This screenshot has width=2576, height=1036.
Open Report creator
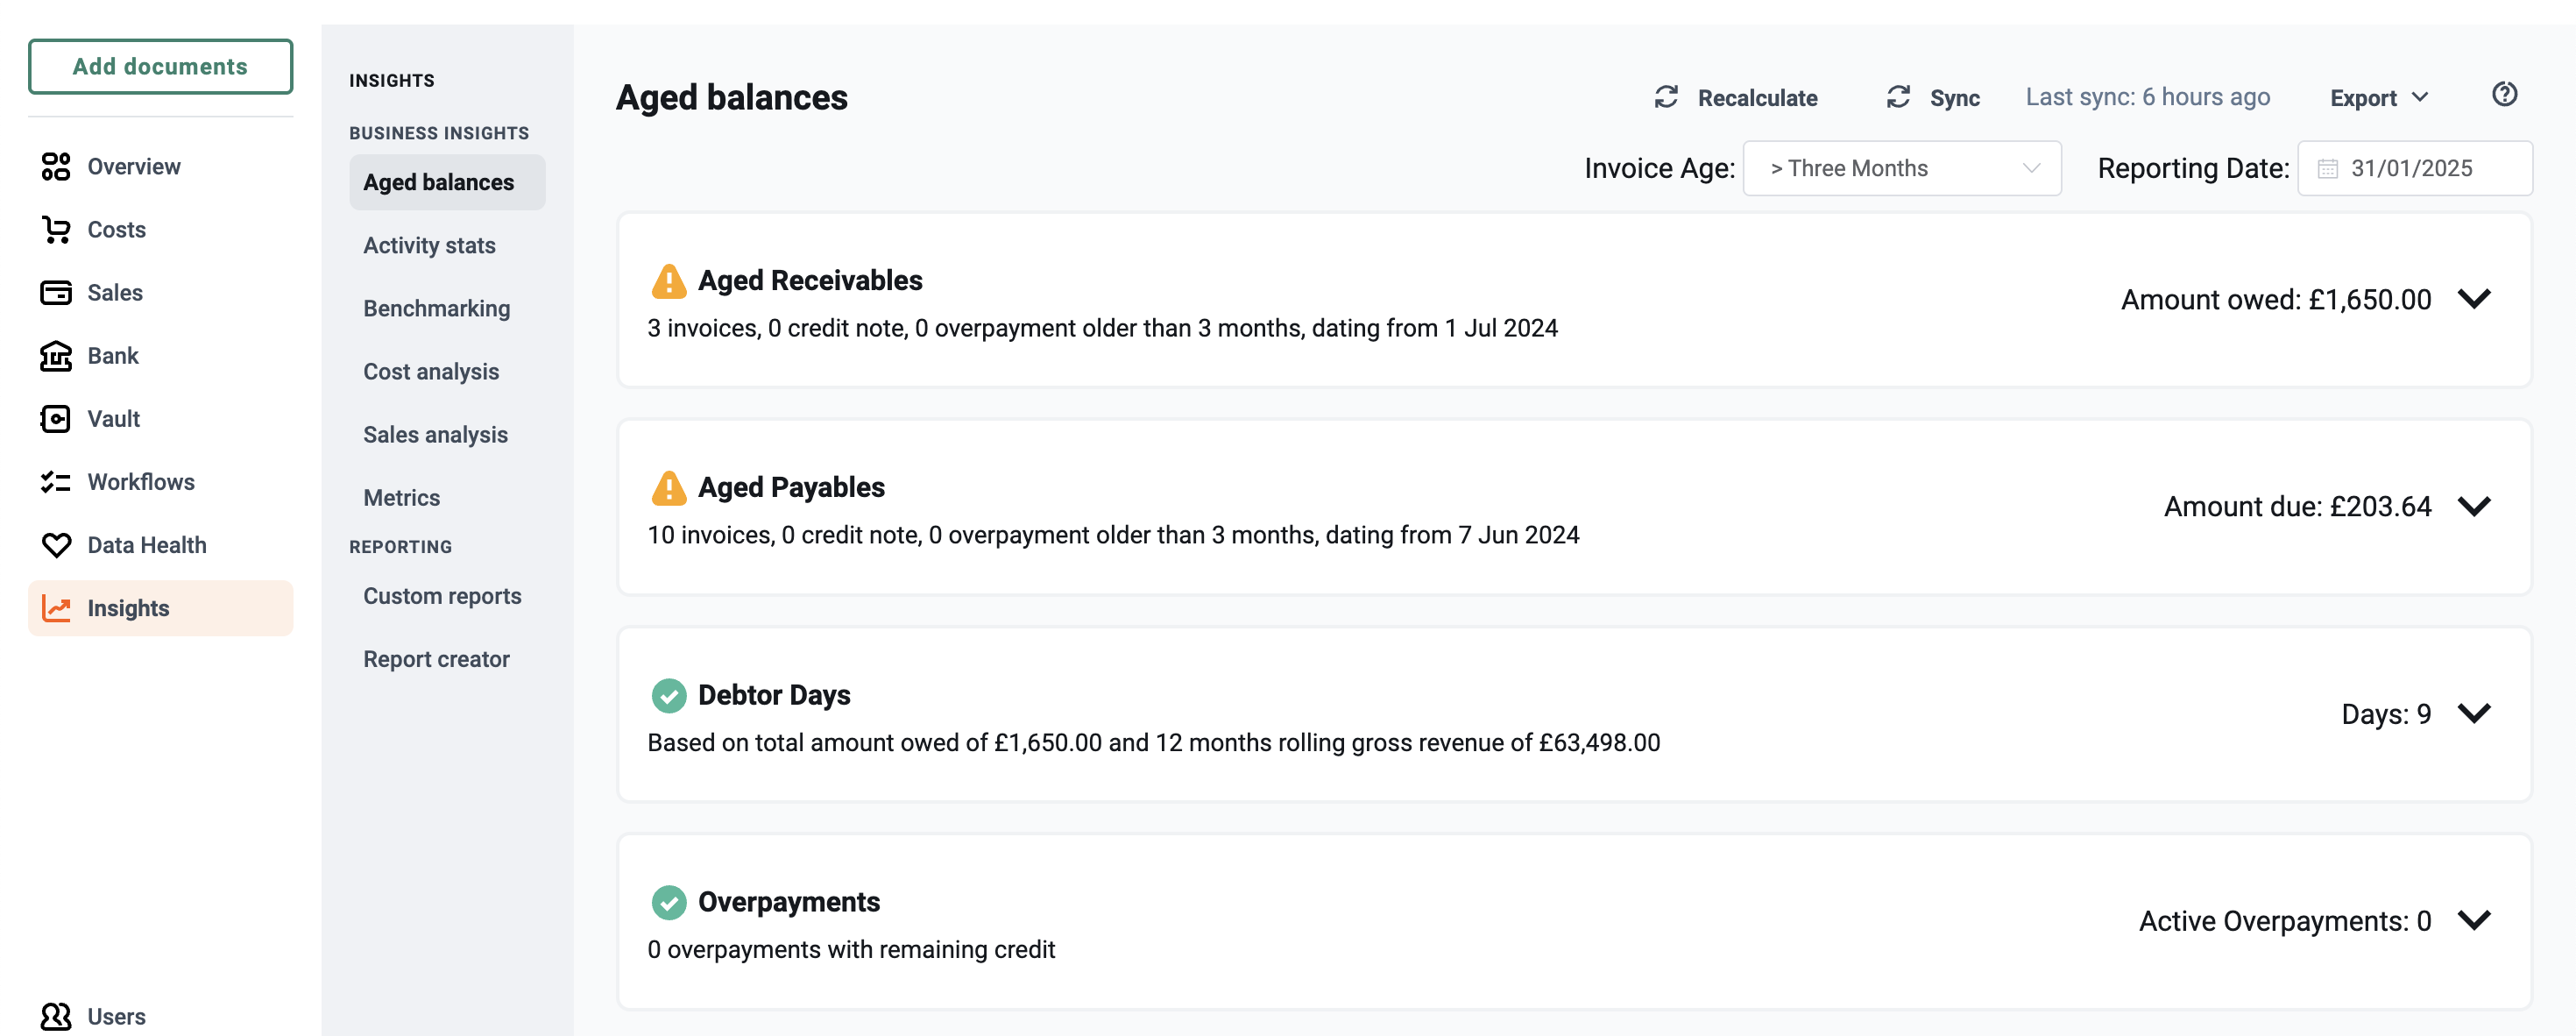pos(436,658)
